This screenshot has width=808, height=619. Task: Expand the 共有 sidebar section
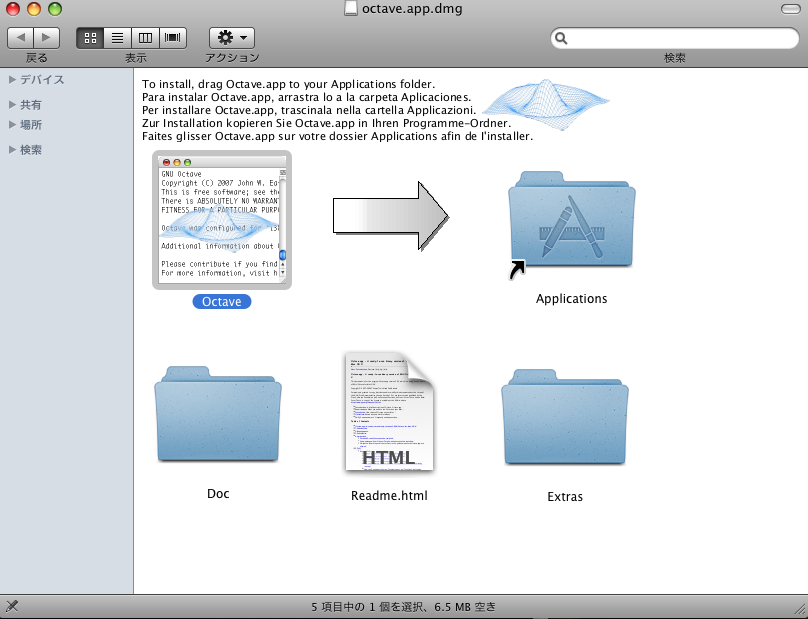pyautogui.click(x=12, y=105)
